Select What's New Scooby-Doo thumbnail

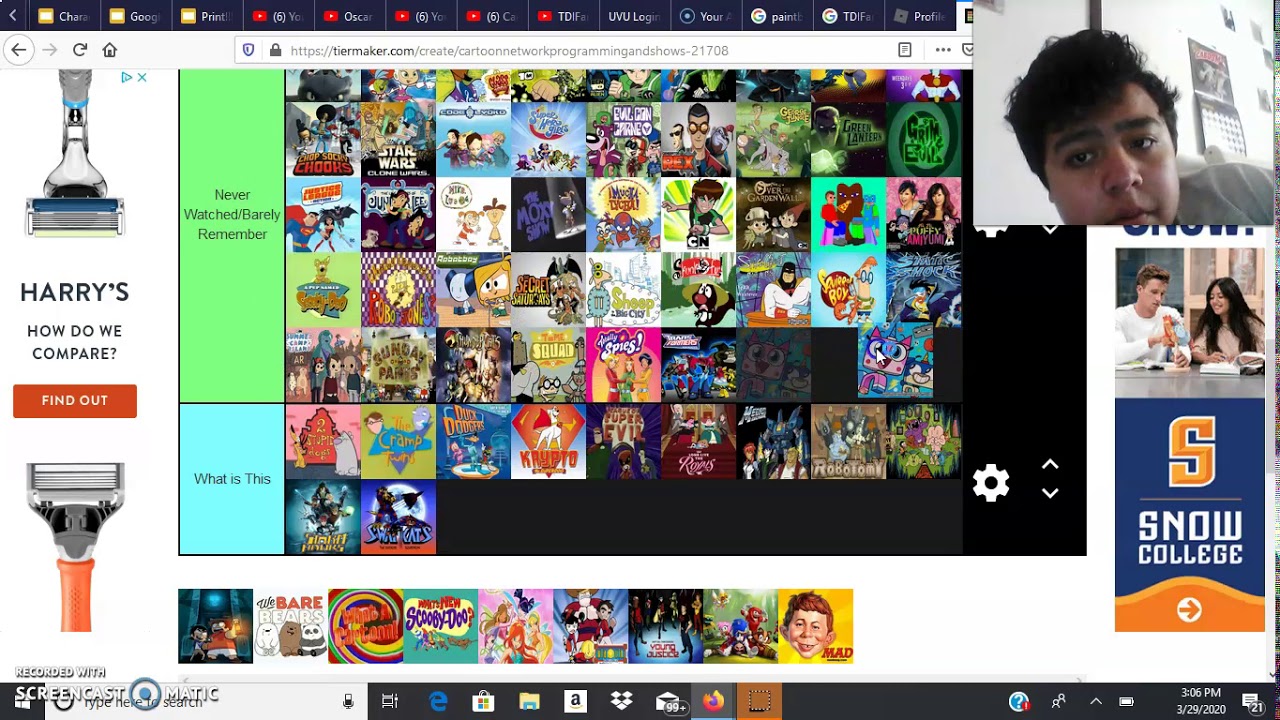pos(440,626)
